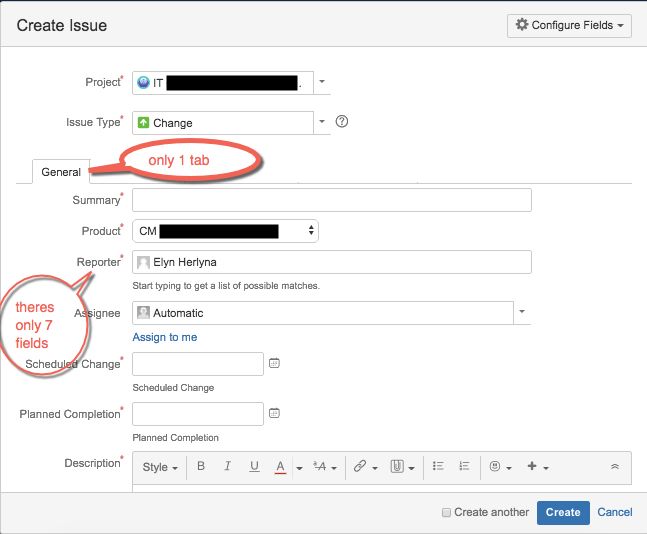Open the Style dropdown in the editor
Viewport: 647px width, 534px height.
pos(160,467)
